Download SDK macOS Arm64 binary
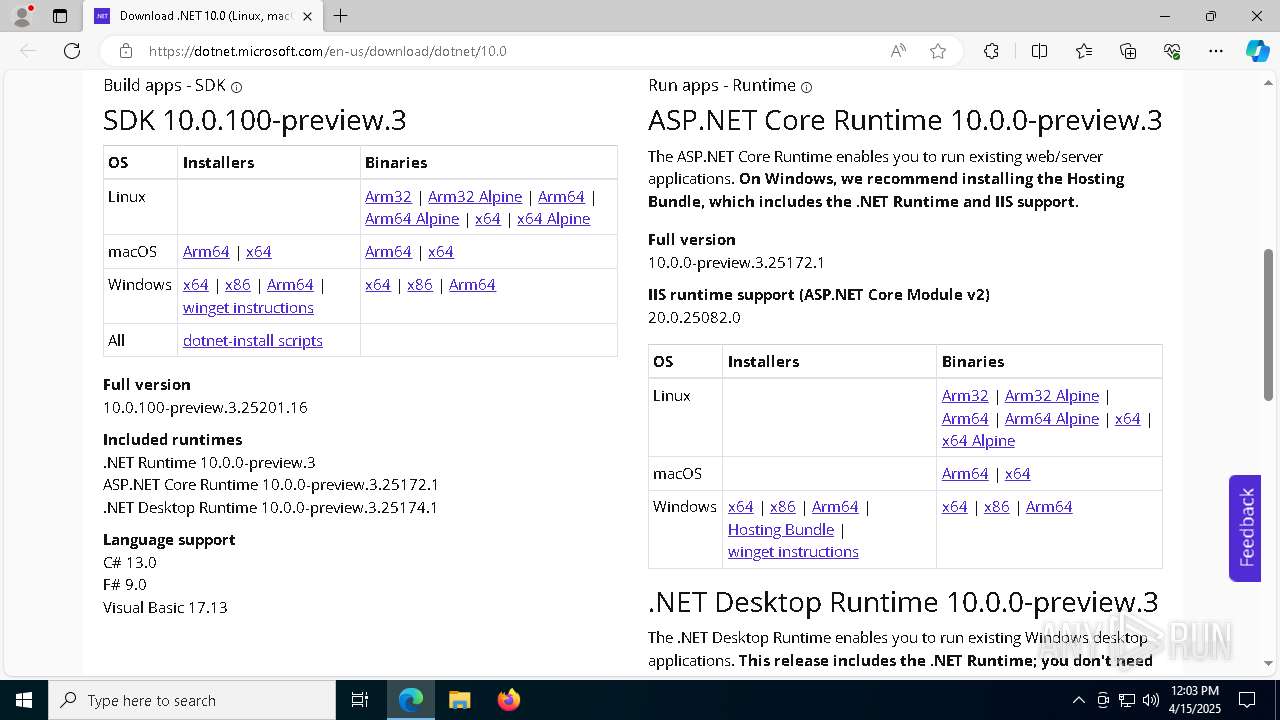 click(388, 251)
